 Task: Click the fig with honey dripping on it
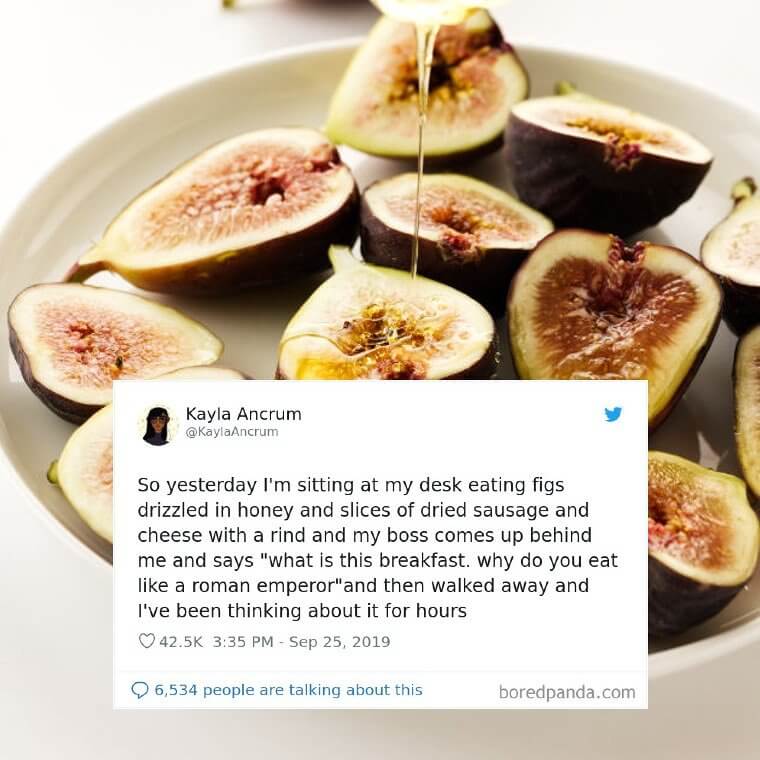(x=387, y=317)
